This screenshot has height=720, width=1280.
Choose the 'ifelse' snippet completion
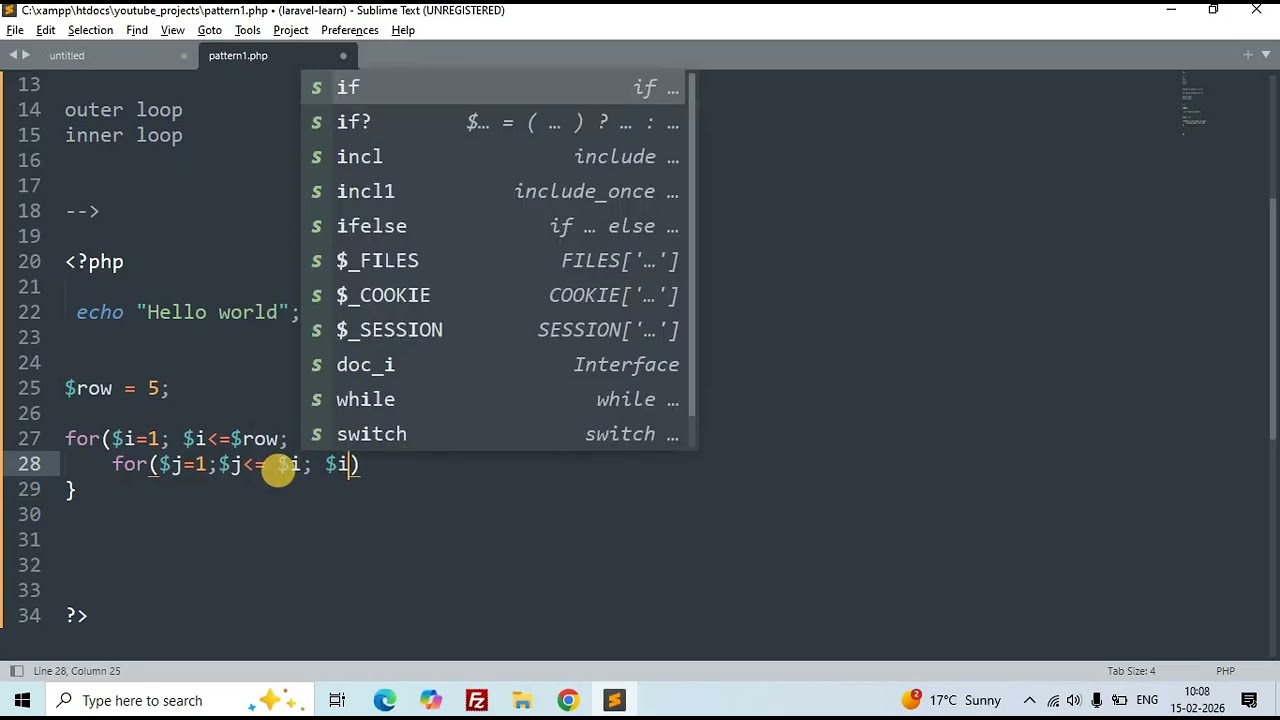[495, 226]
